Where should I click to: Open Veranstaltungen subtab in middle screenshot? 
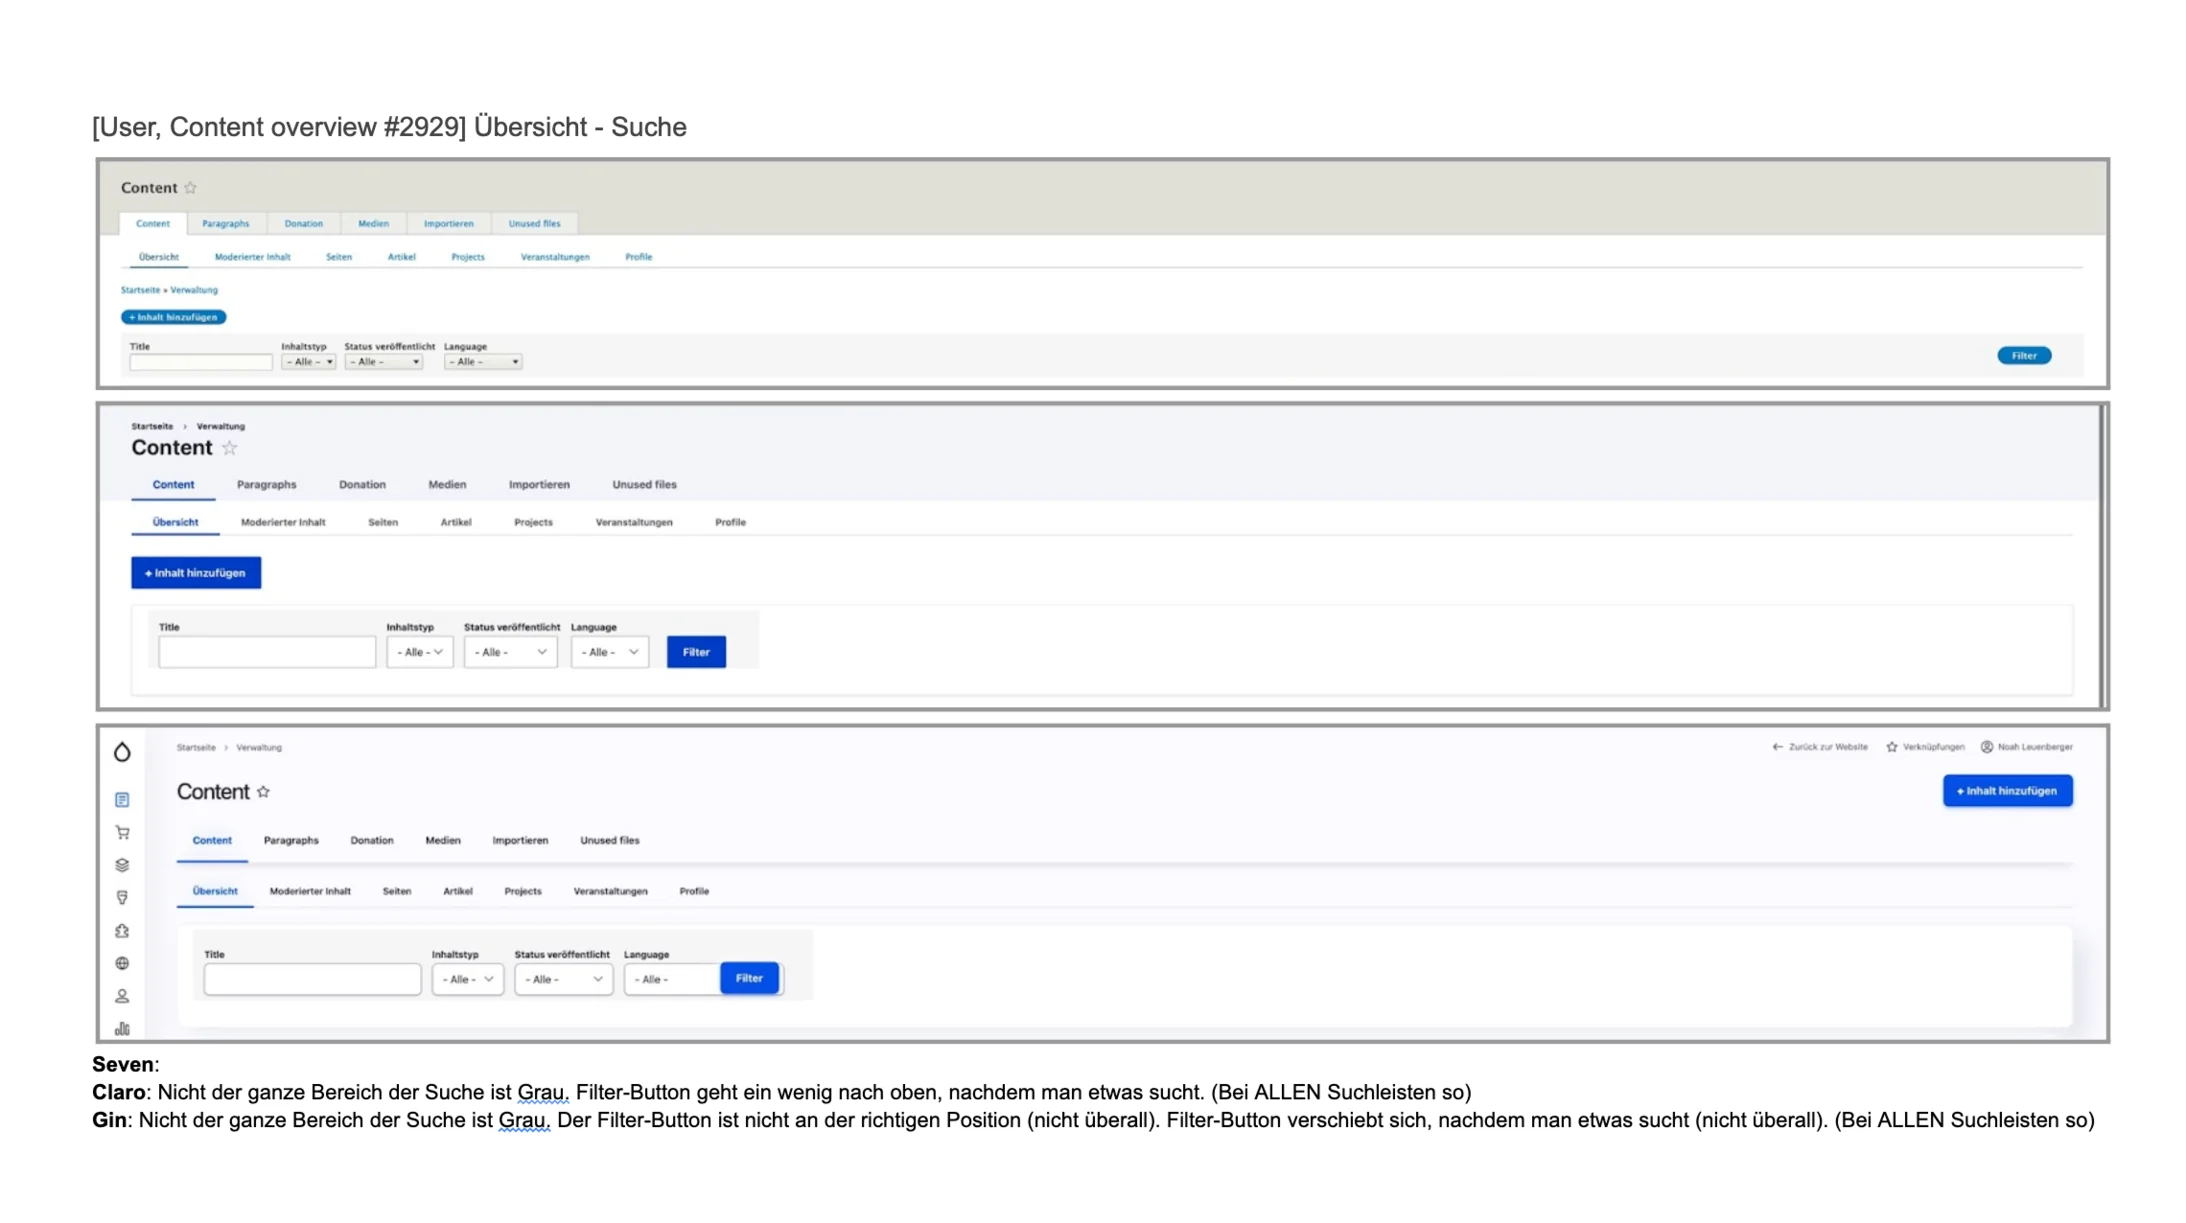click(x=634, y=522)
